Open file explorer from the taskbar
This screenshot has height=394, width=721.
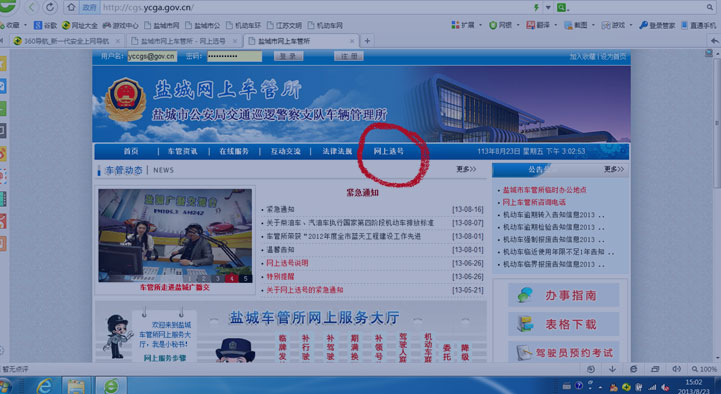point(76,385)
